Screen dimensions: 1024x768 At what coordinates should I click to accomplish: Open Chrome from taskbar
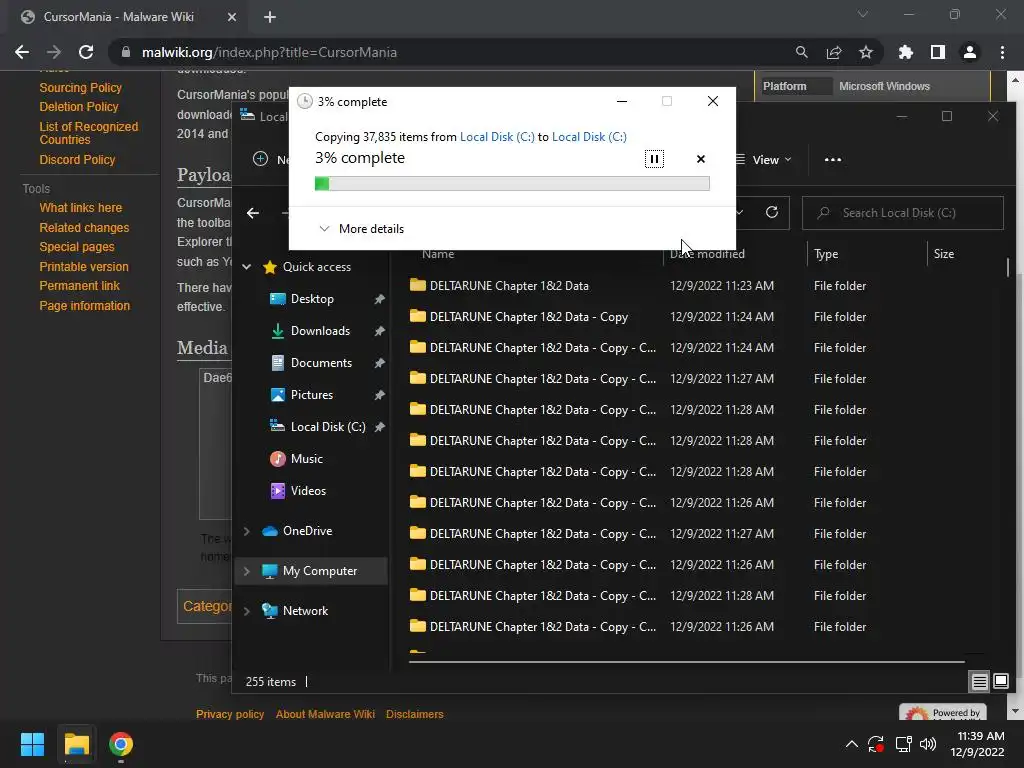[x=121, y=744]
